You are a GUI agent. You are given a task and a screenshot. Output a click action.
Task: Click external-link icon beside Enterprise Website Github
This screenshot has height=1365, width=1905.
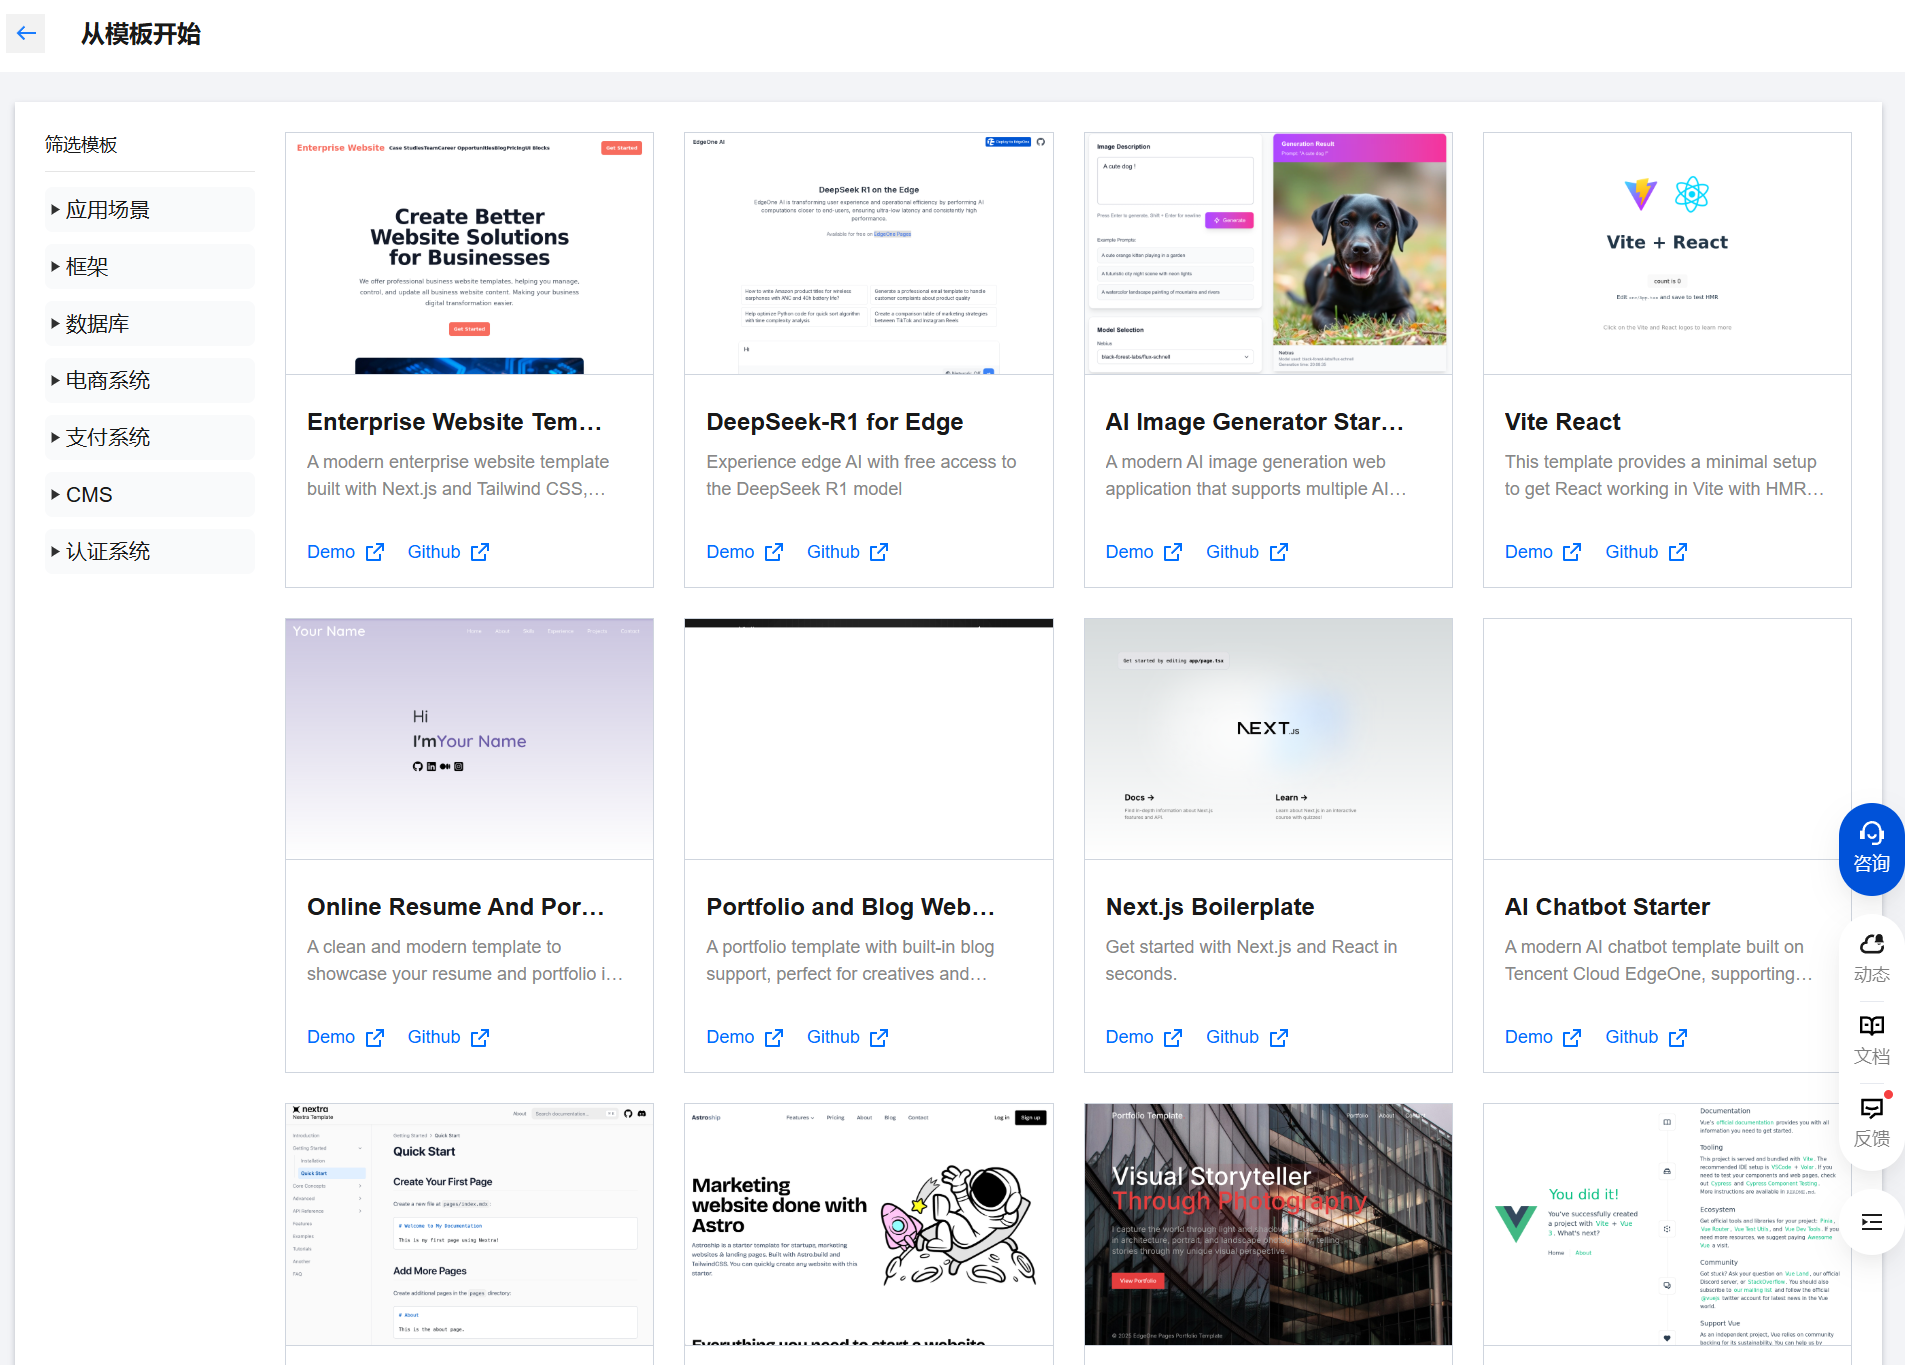(480, 552)
